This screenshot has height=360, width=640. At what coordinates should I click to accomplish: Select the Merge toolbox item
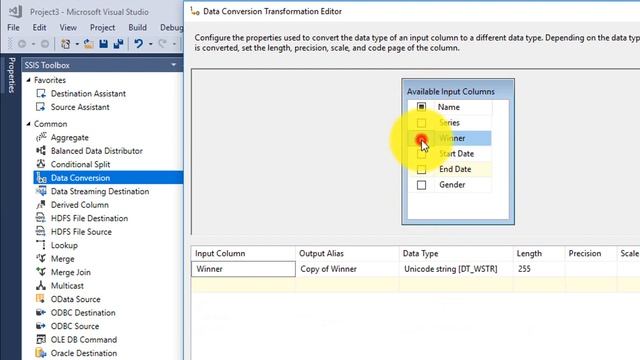62,259
